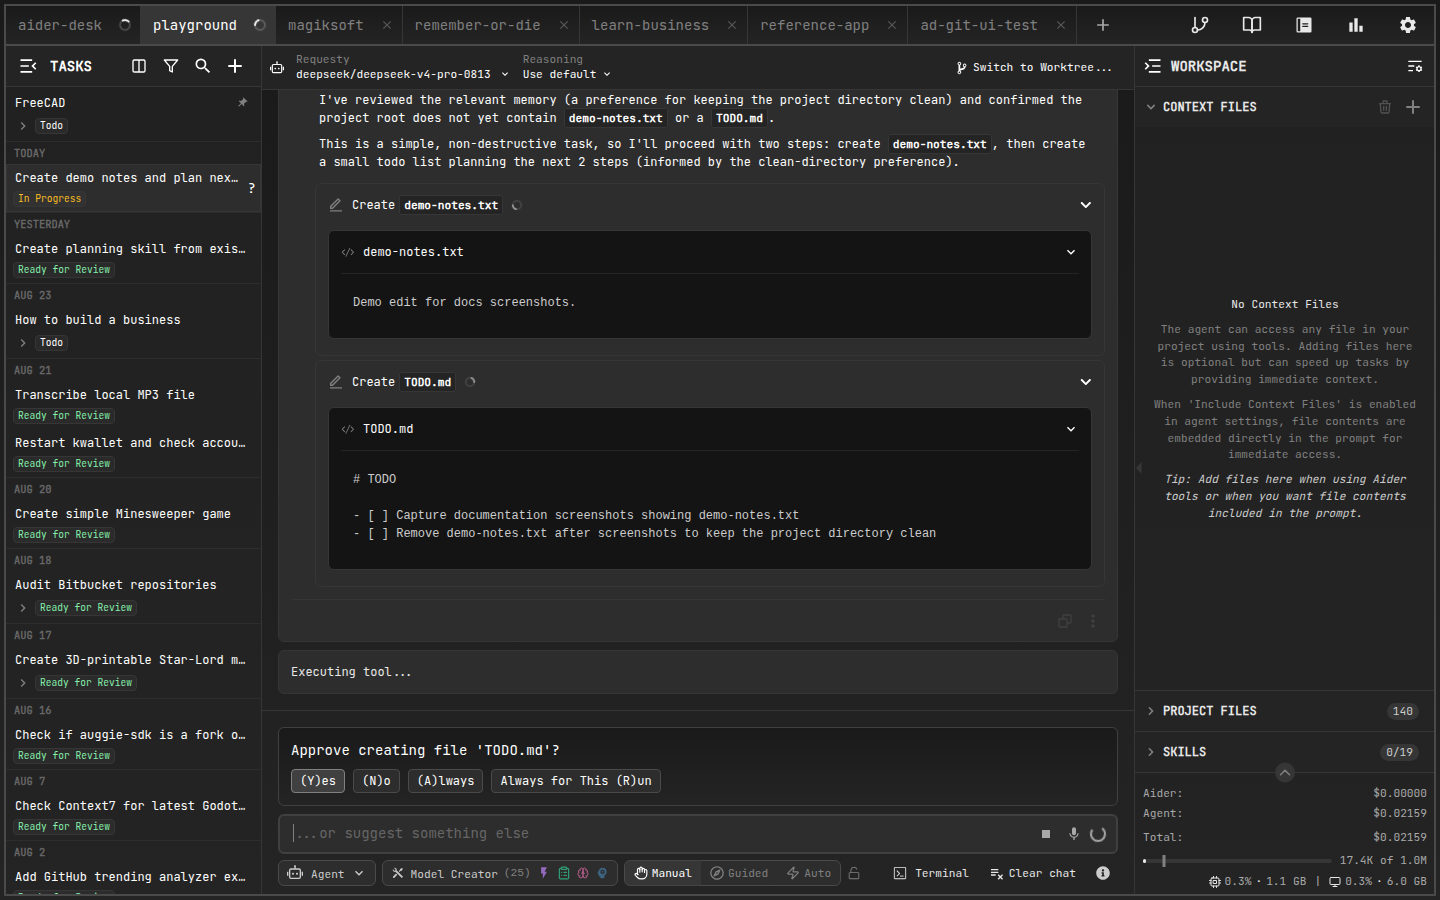Copy the message with the copy icon
Viewport: 1440px width, 900px height.
(x=1065, y=621)
